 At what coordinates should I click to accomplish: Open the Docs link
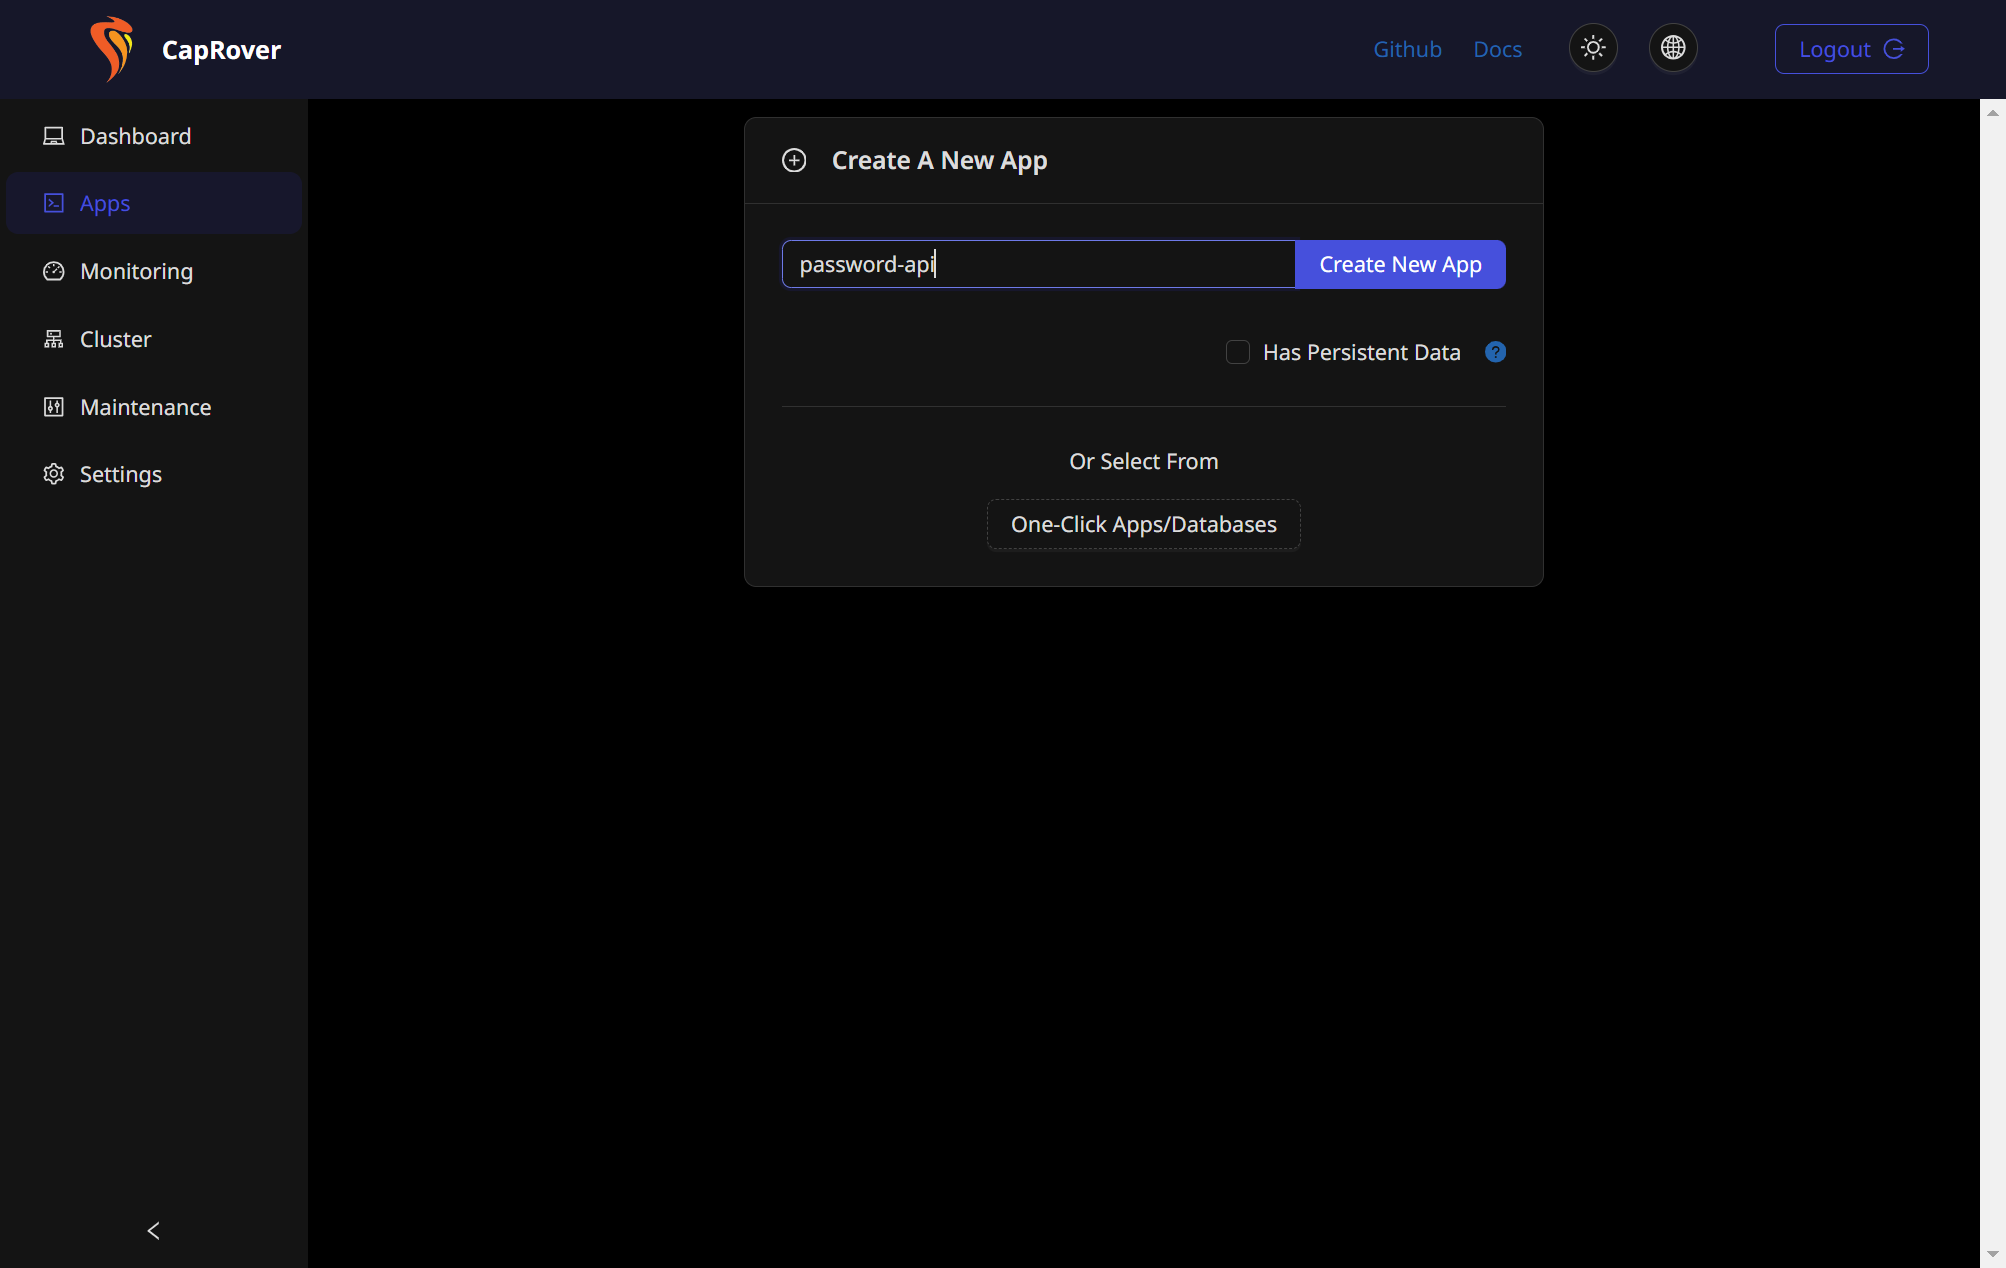coord(1497,49)
